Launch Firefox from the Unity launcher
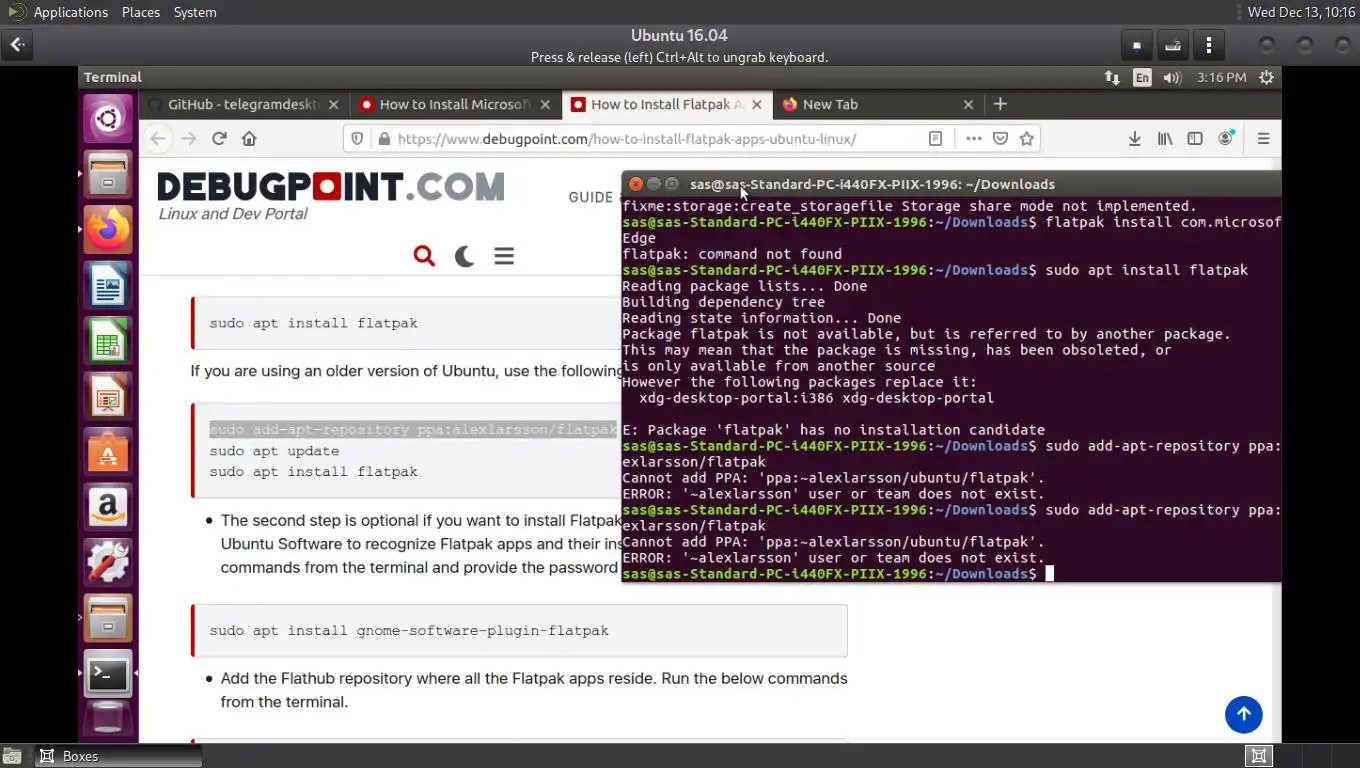Screen dimensions: 1360x768 pos(108,231)
